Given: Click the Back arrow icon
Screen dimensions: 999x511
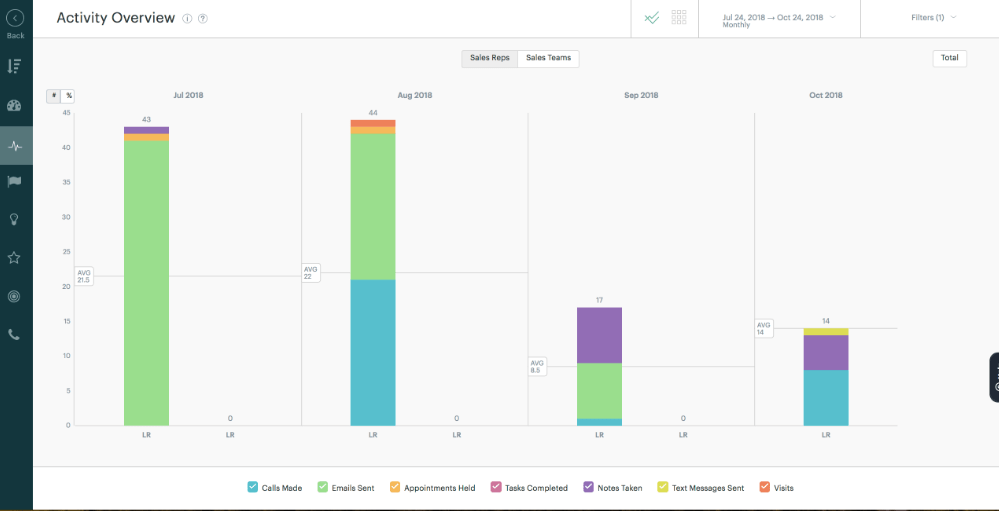Looking at the screenshot, I should coord(15,18).
